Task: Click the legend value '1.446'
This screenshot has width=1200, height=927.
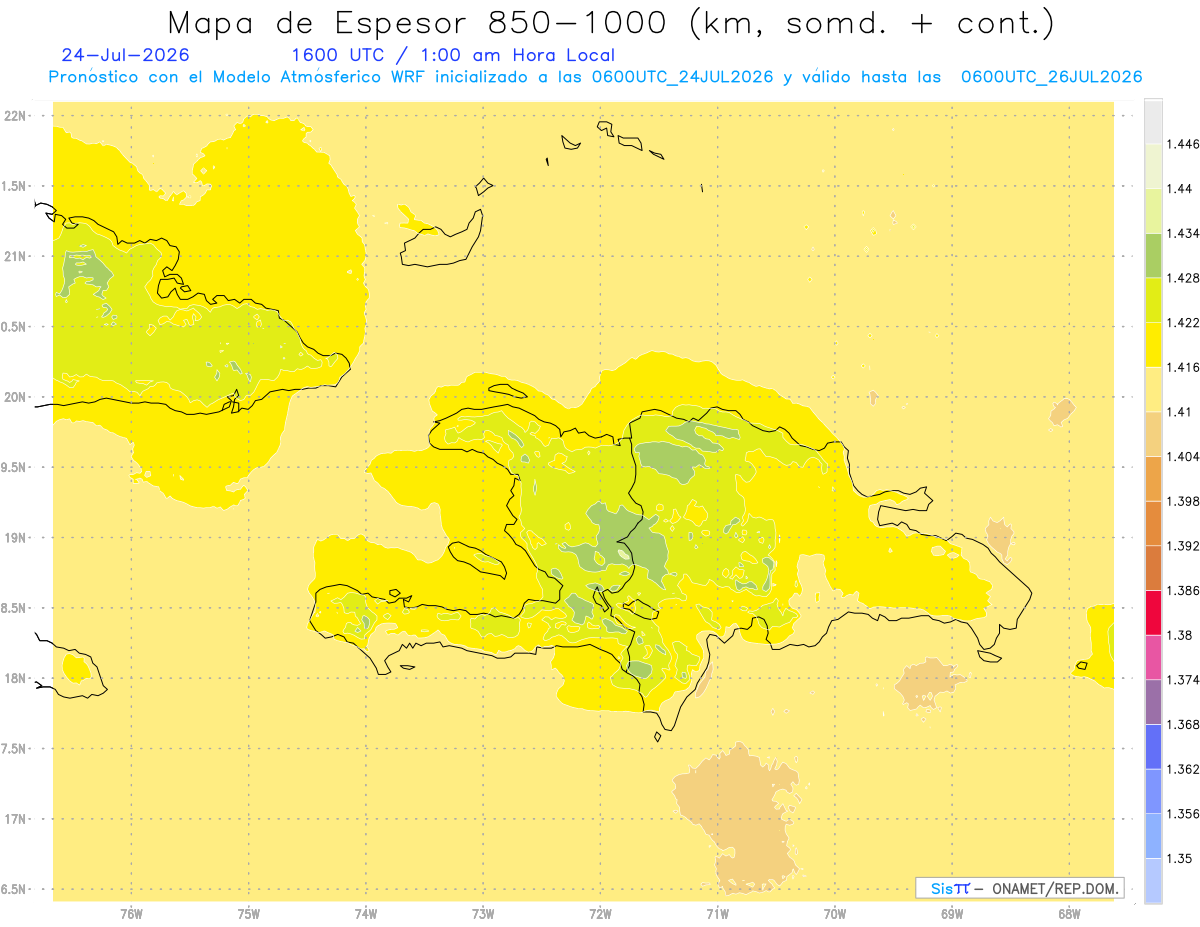Action: point(1183,144)
